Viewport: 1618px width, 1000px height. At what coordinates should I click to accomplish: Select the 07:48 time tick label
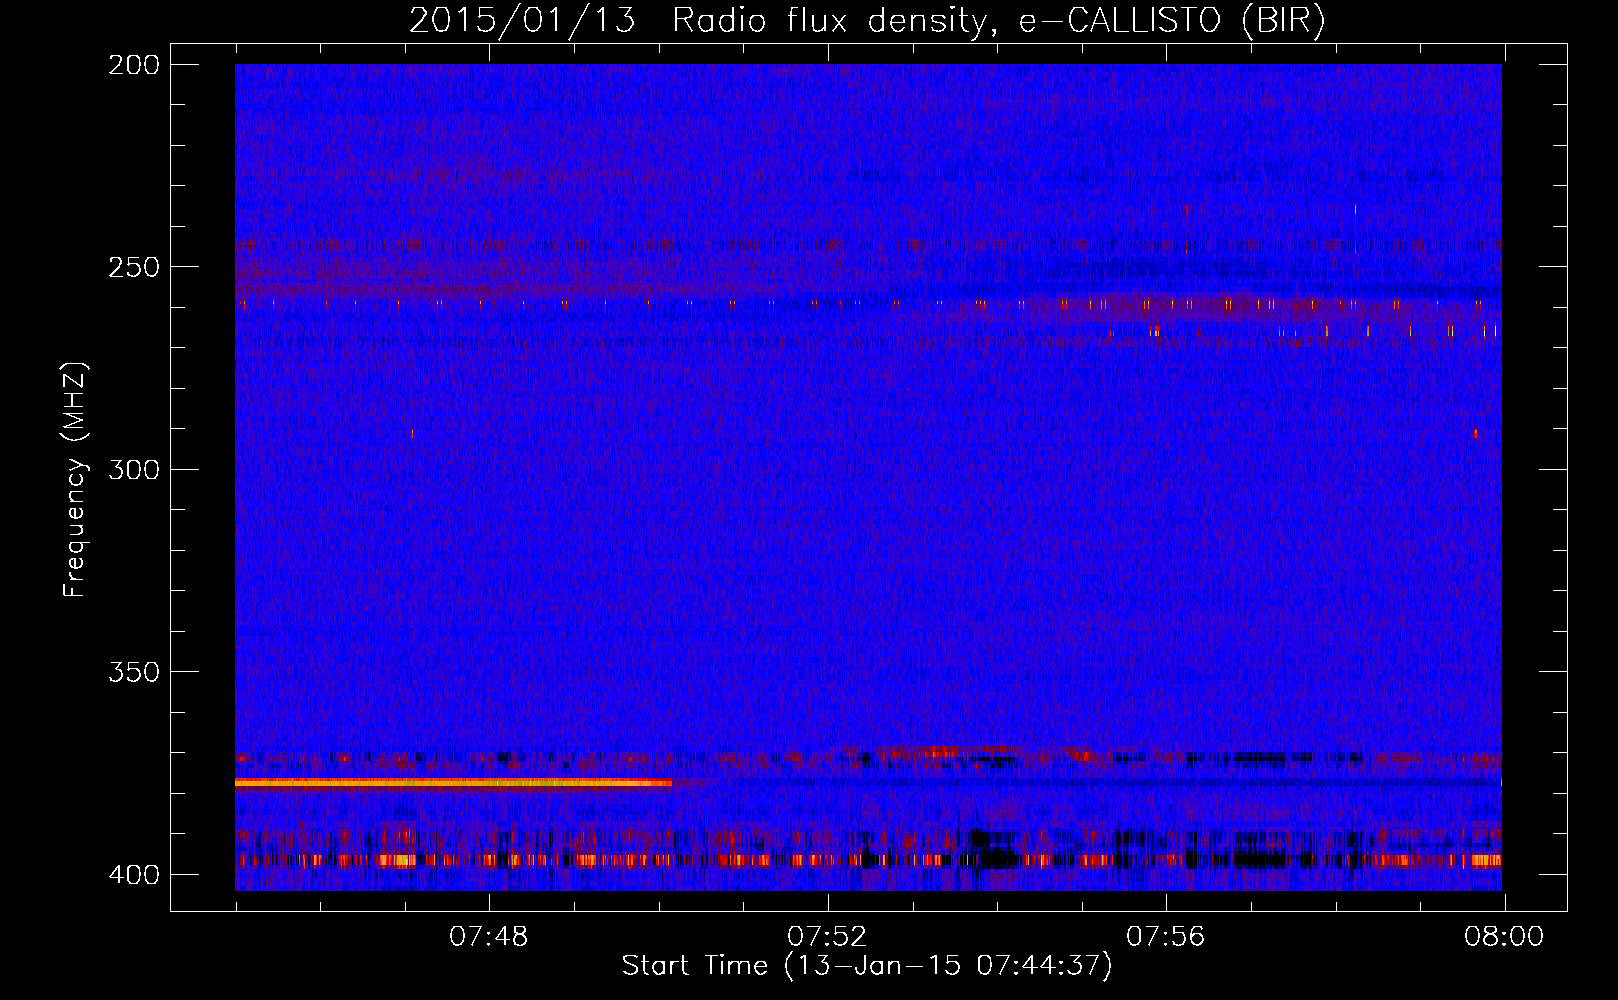tap(489, 937)
